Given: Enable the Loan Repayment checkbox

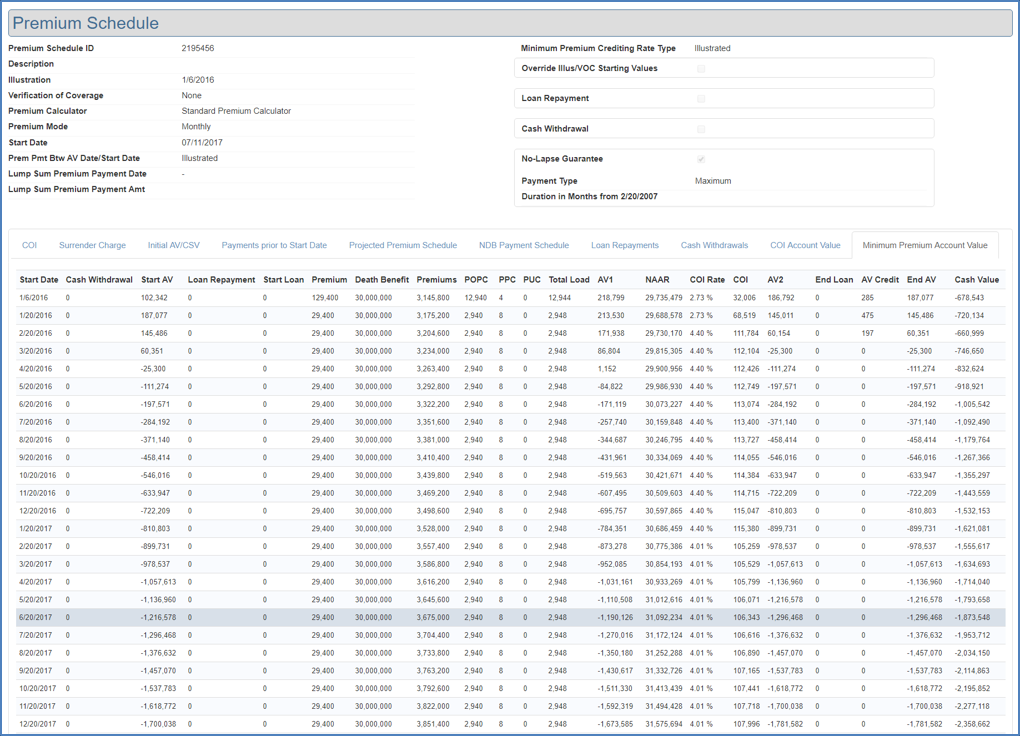Looking at the screenshot, I should (x=701, y=99).
